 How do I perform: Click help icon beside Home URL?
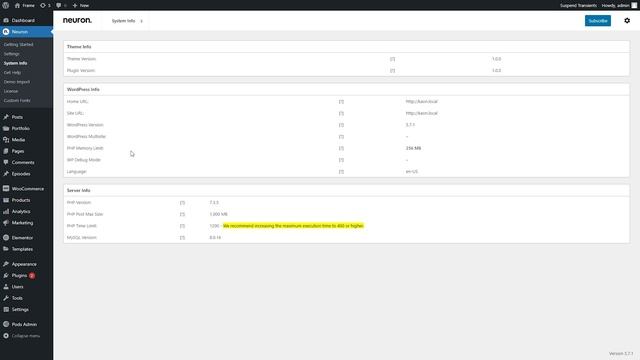(341, 102)
